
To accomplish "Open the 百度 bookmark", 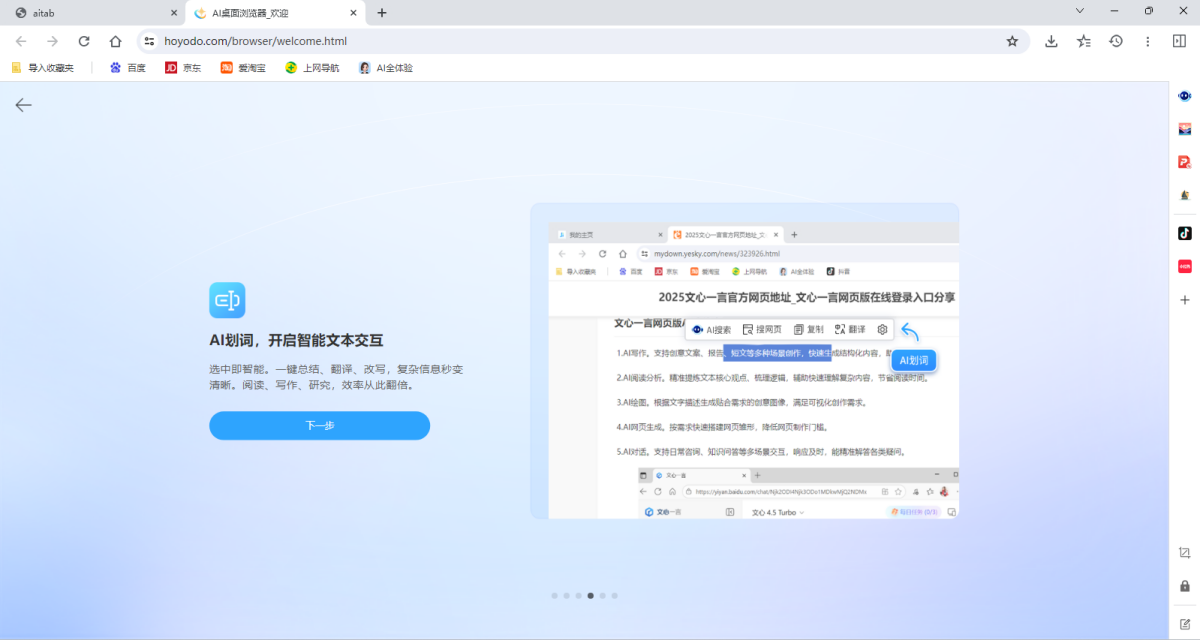I will tap(127, 68).
